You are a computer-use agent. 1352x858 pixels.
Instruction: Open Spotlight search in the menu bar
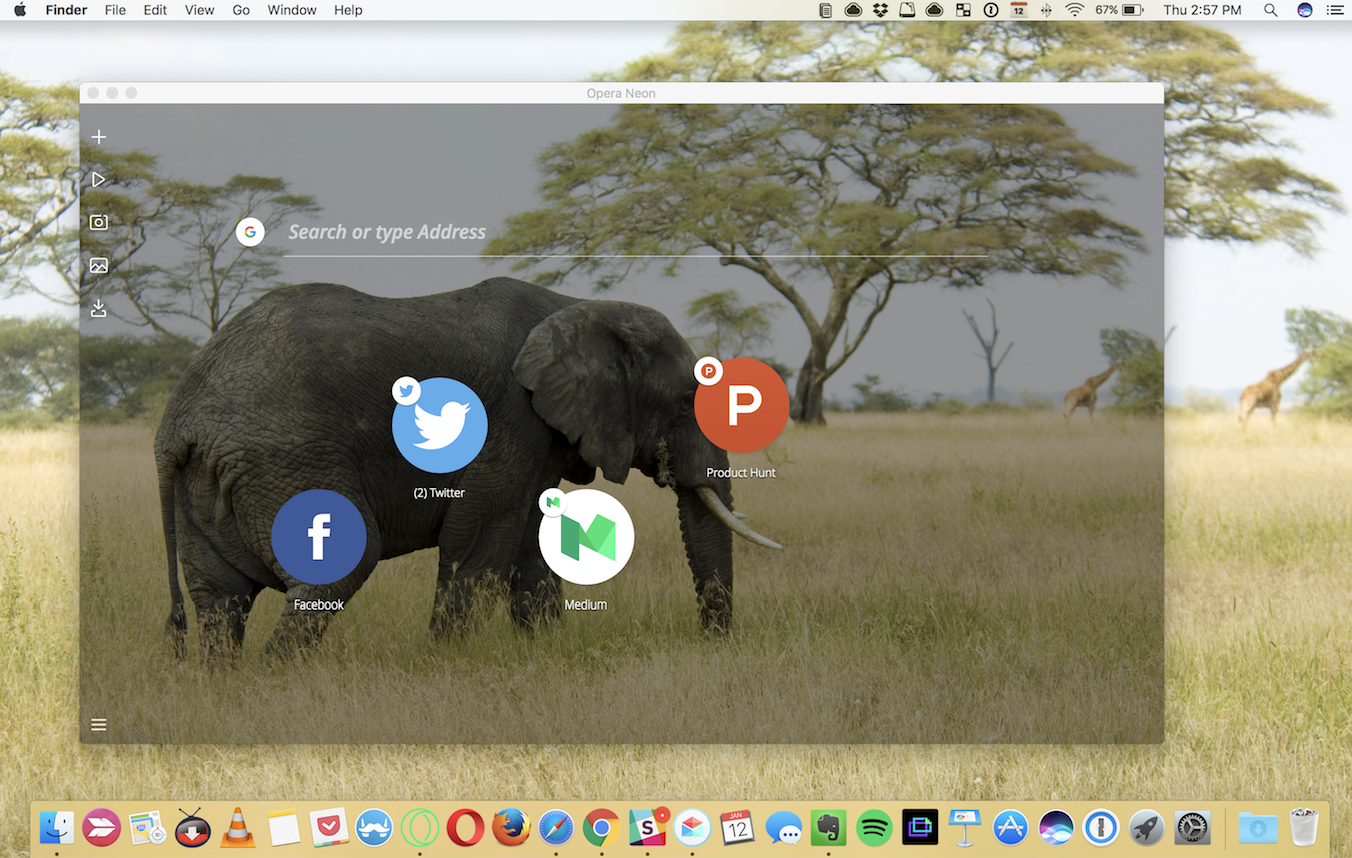pyautogui.click(x=1271, y=10)
